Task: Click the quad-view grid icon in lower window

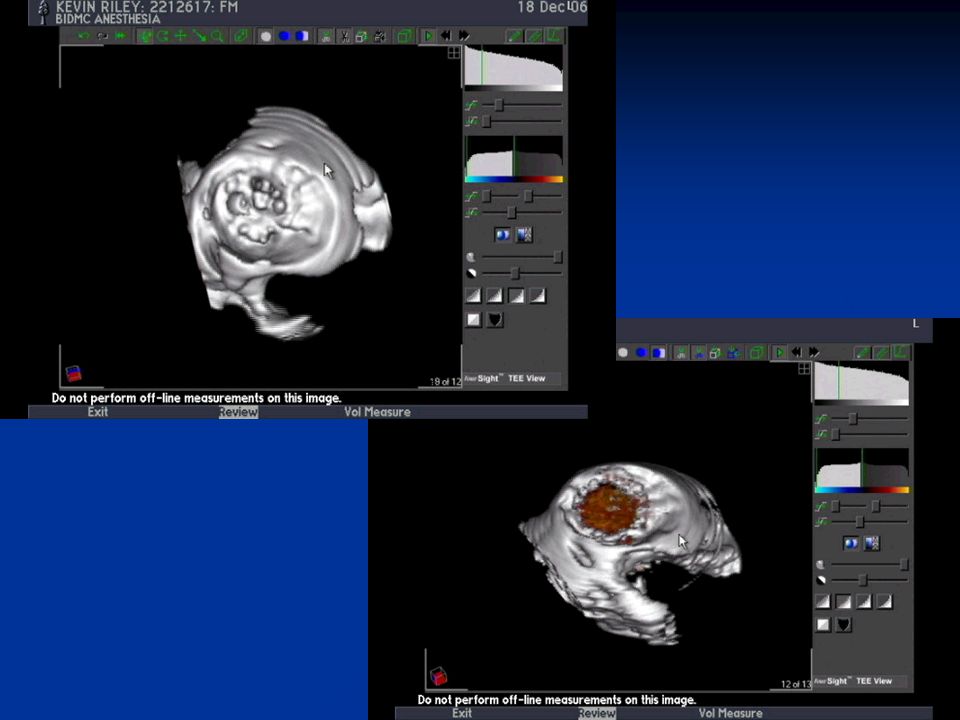Action: click(804, 369)
